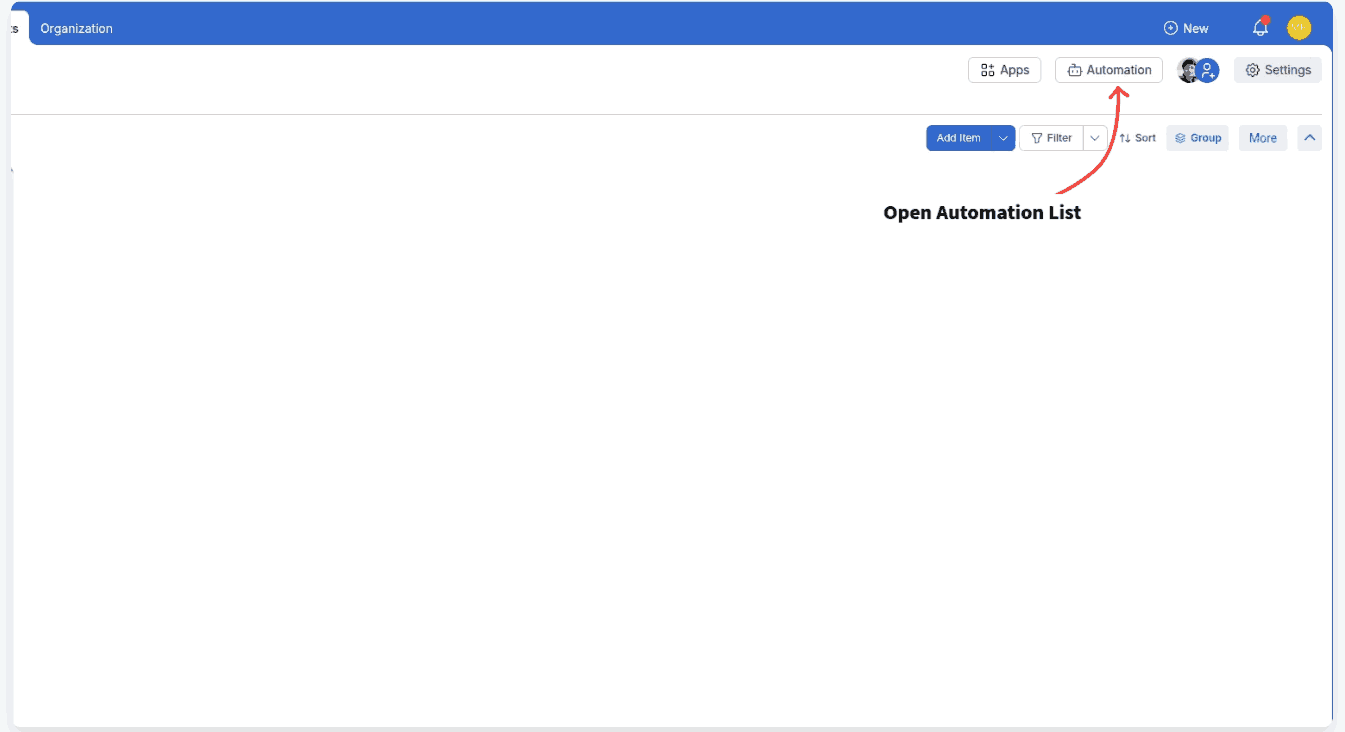The height and width of the screenshot is (732, 1345).
Task: Open the notifications bell
Action: coord(1260,28)
